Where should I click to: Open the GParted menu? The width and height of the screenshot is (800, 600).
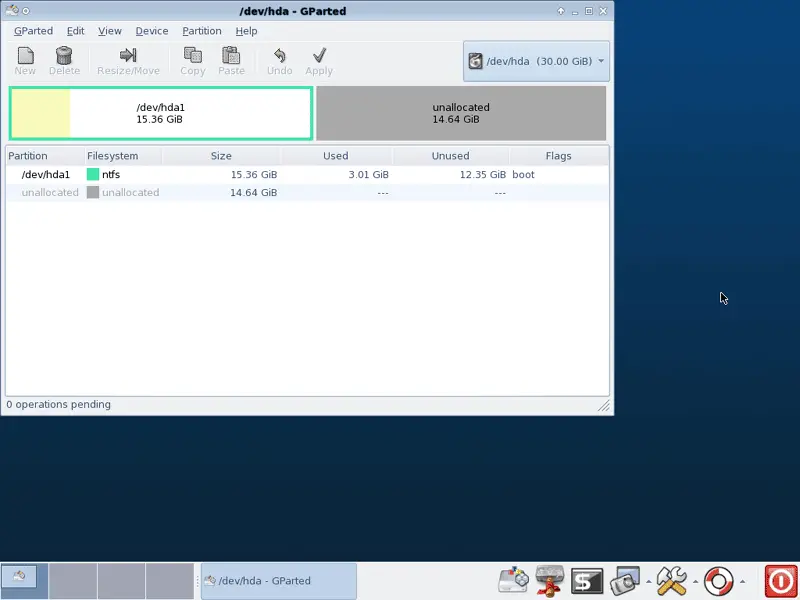(x=33, y=31)
